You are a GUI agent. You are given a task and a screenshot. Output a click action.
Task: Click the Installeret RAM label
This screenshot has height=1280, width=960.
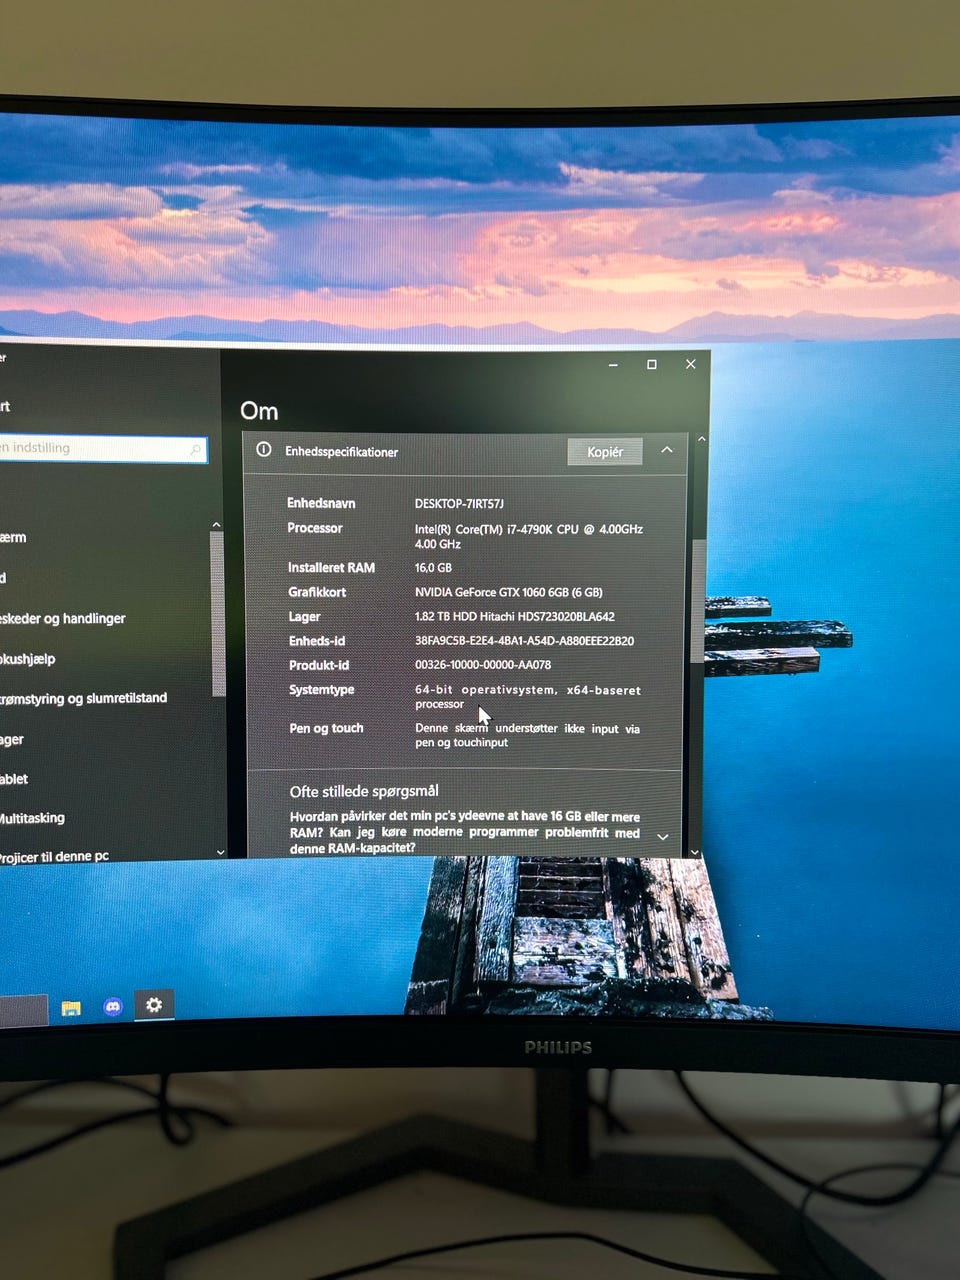tap(331, 567)
